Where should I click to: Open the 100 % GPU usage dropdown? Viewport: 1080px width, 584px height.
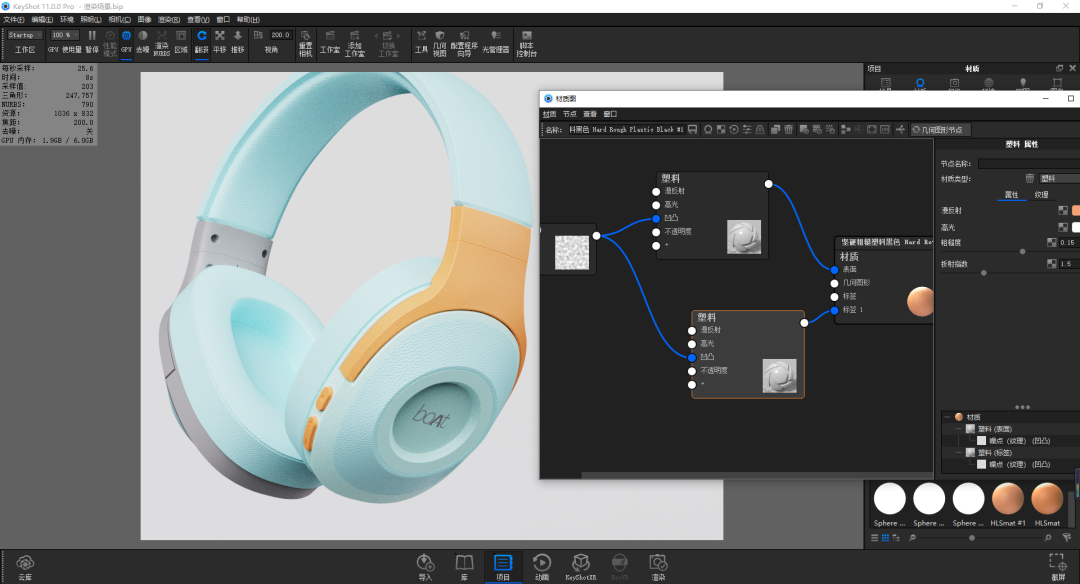click(65, 35)
